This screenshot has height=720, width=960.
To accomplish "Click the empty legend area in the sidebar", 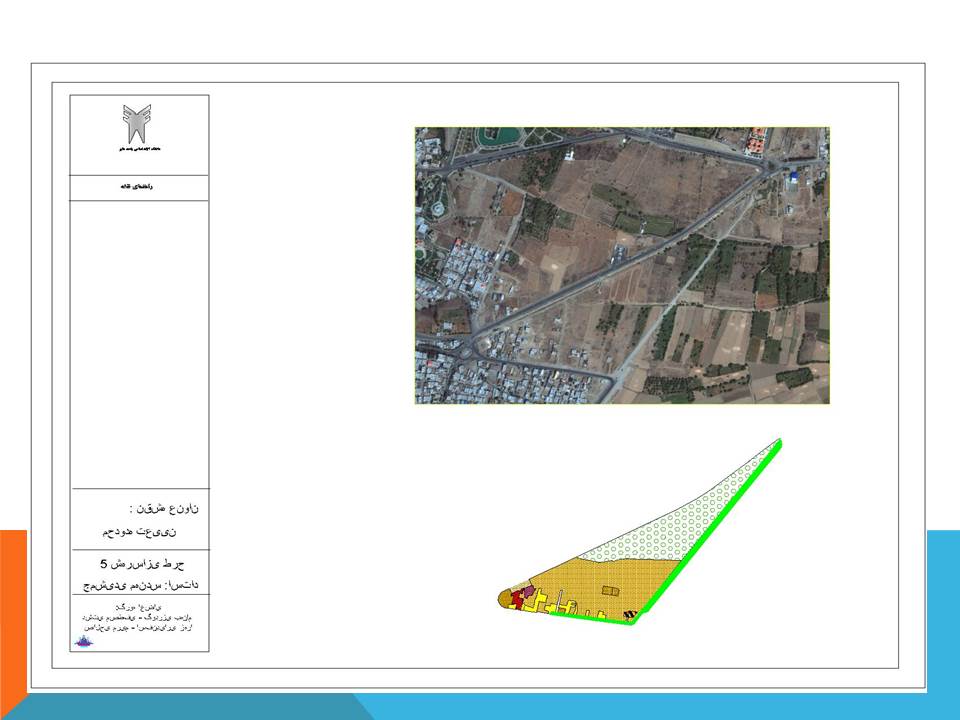I will click(138, 340).
